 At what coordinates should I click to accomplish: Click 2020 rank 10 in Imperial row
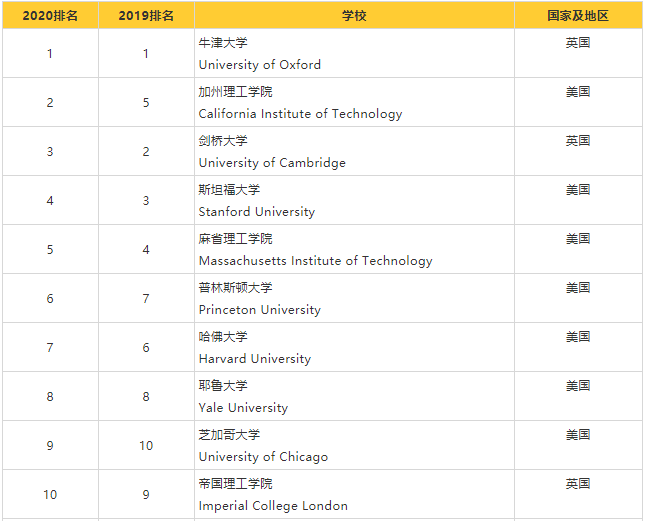pyautogui.click(x=50, y=495)
